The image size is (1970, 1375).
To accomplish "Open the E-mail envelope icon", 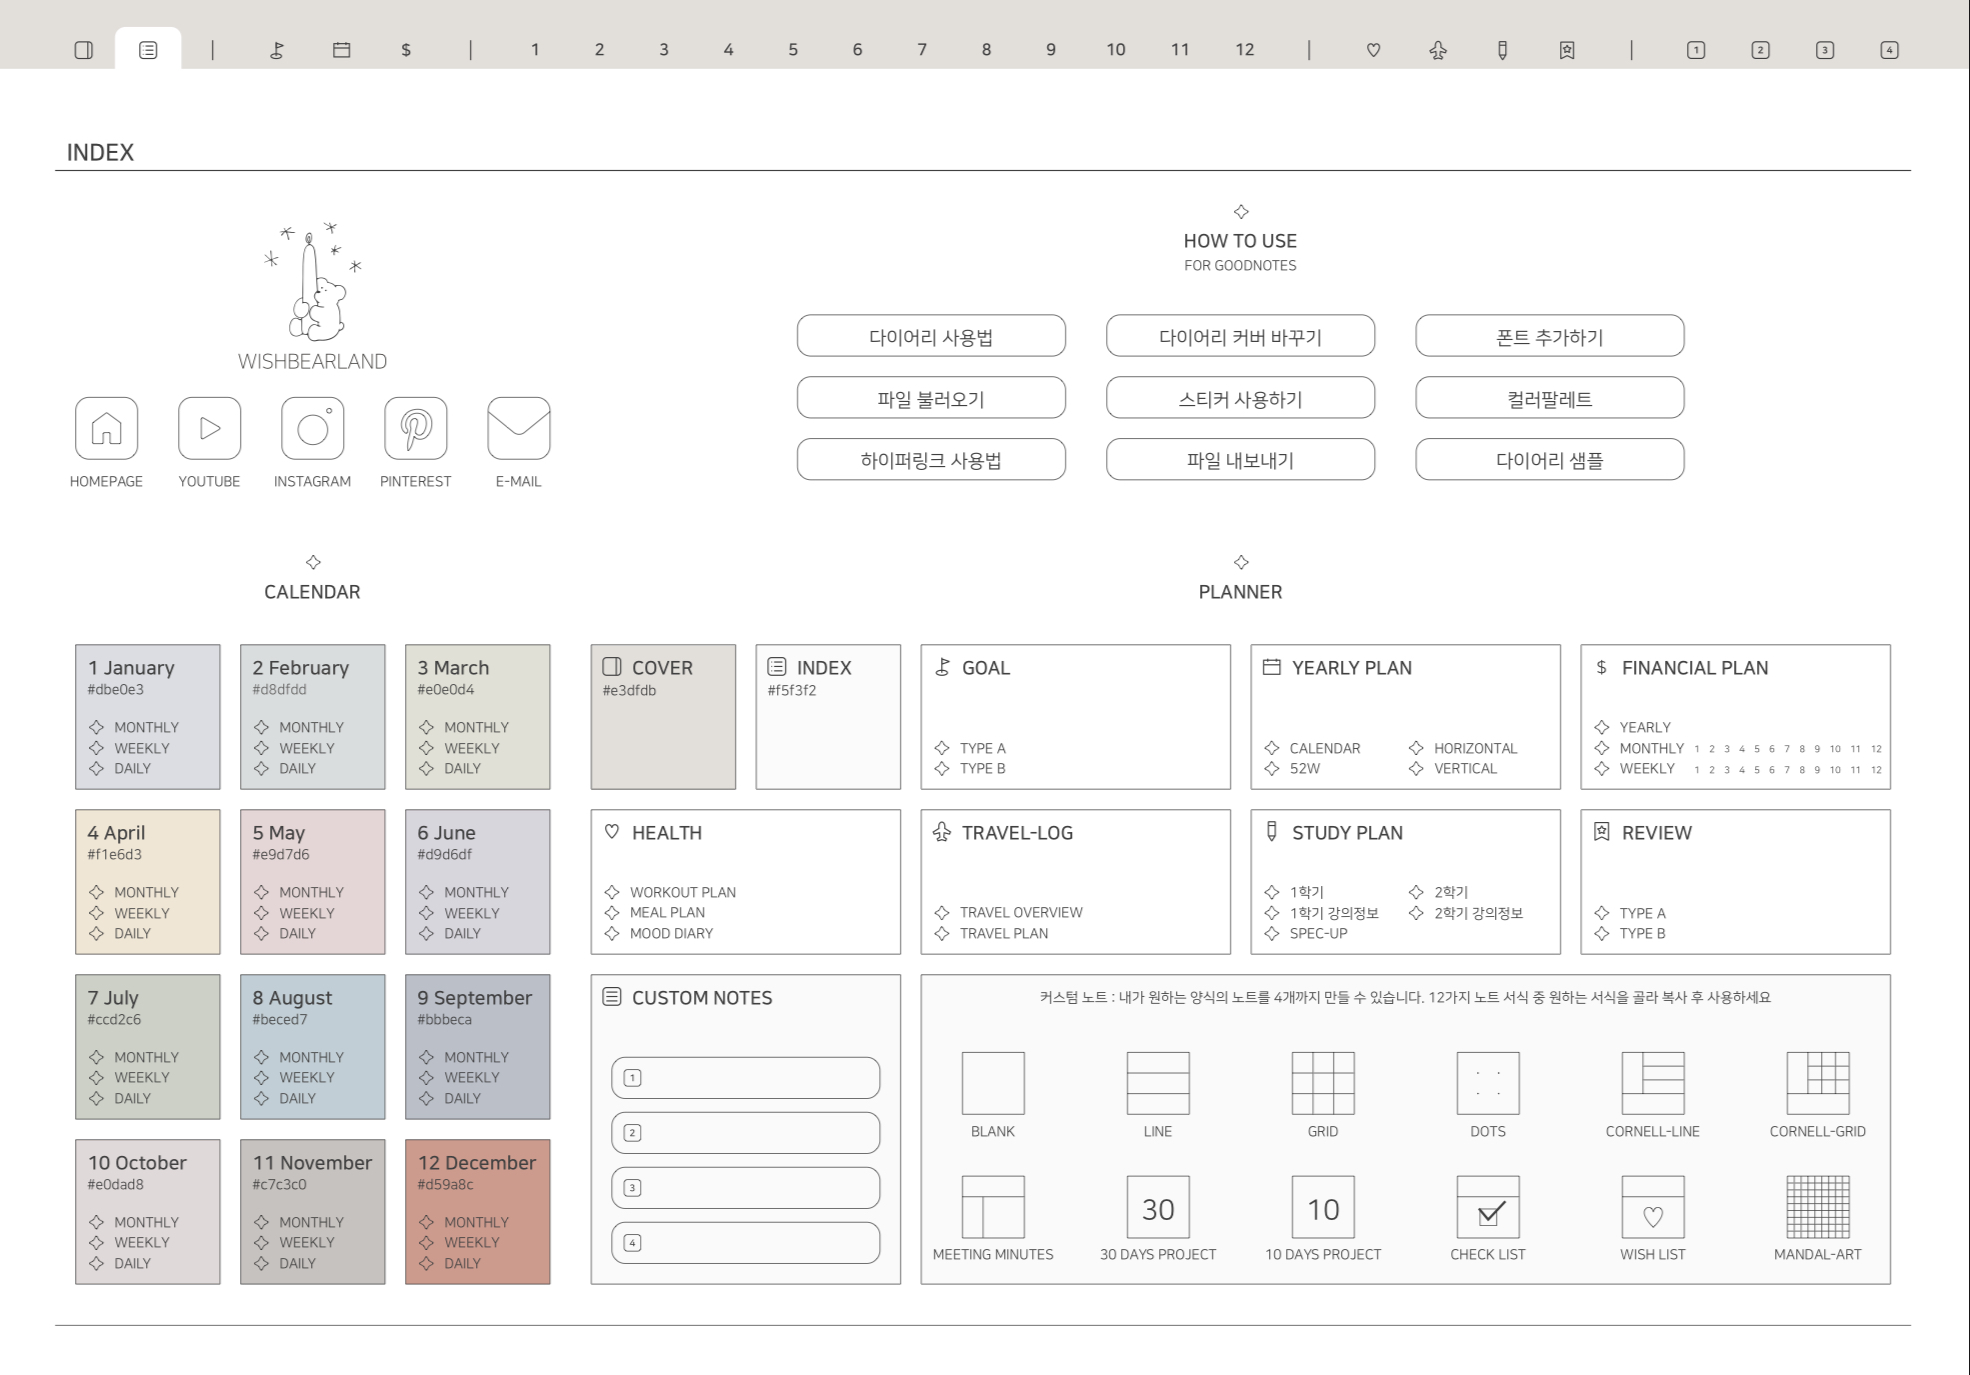I will [518, 428].
